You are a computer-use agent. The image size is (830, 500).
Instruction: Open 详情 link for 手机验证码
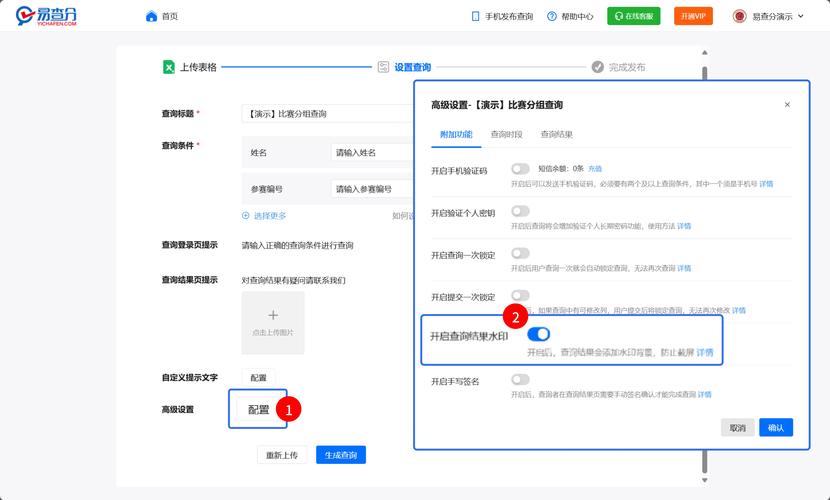pos(766,184)
